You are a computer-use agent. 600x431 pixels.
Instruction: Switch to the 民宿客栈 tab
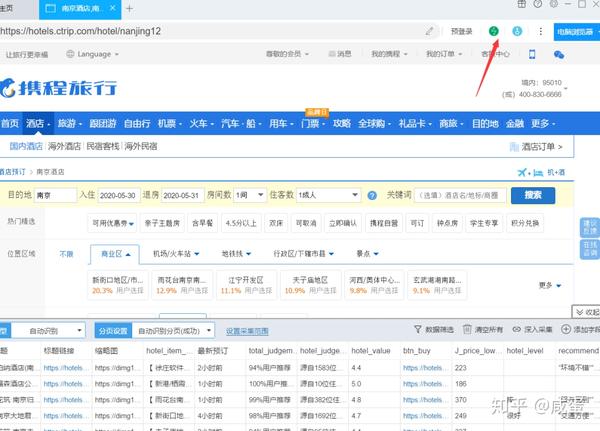103,146
